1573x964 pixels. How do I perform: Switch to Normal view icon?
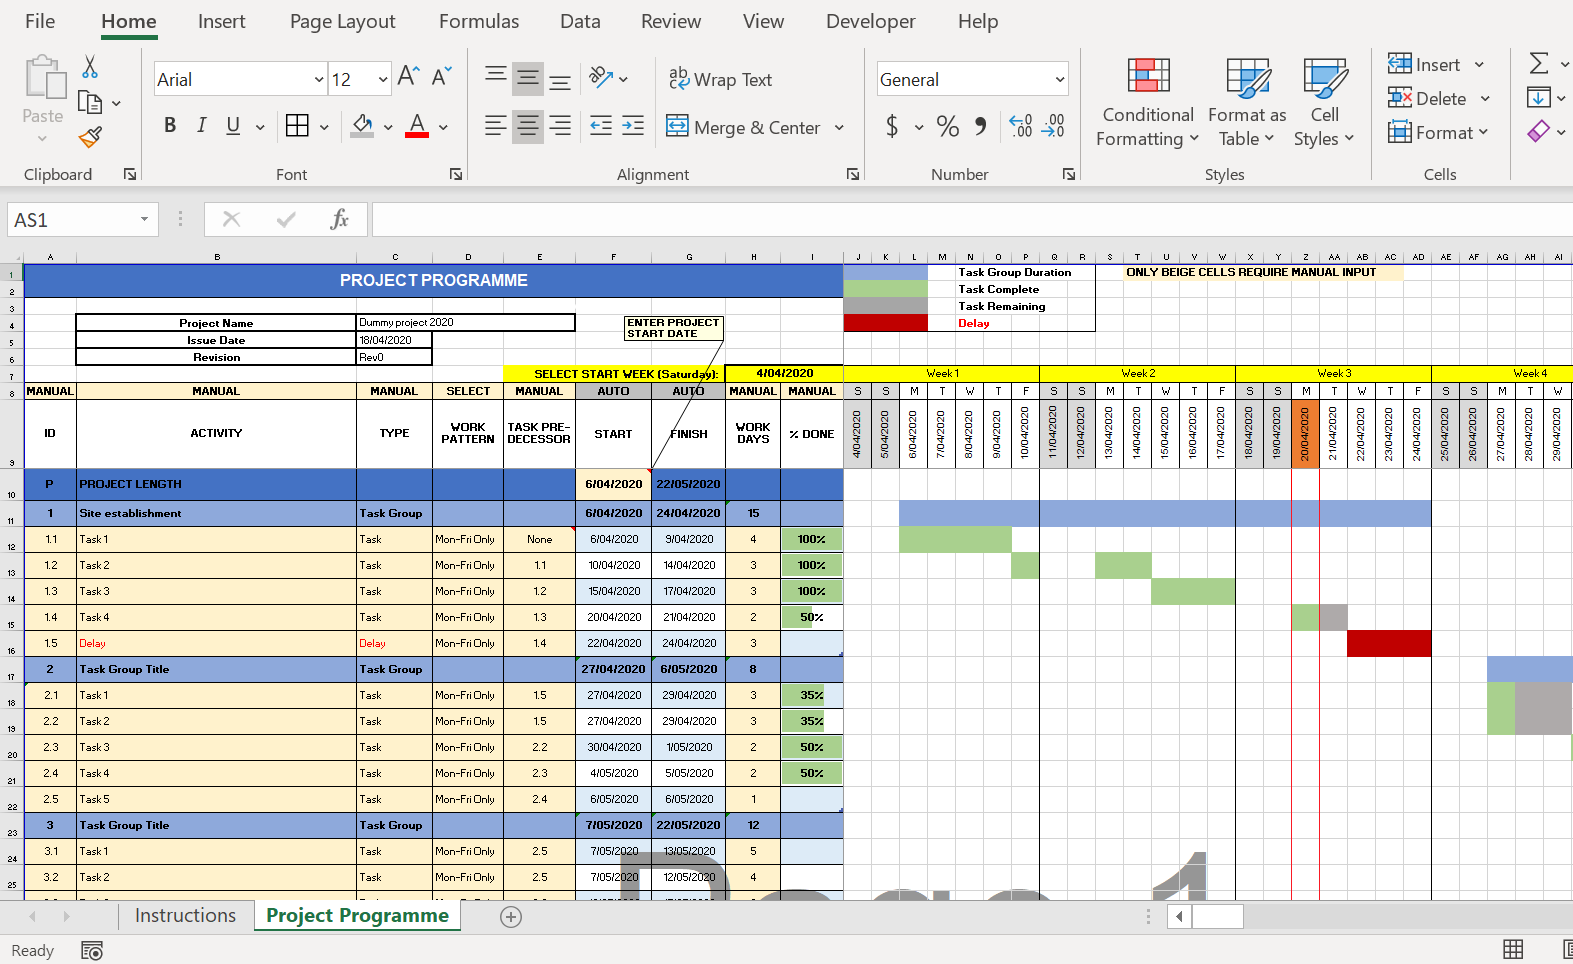(x=1513, y=950)
